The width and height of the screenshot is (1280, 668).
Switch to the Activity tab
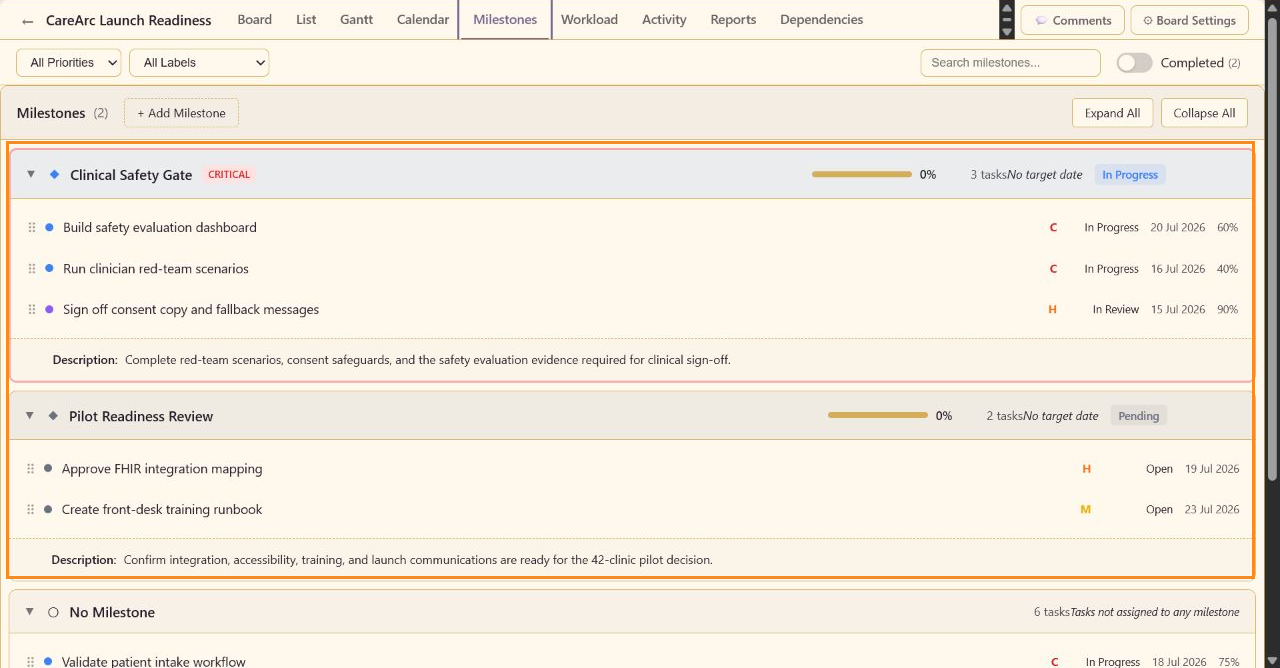pos(664,20)
